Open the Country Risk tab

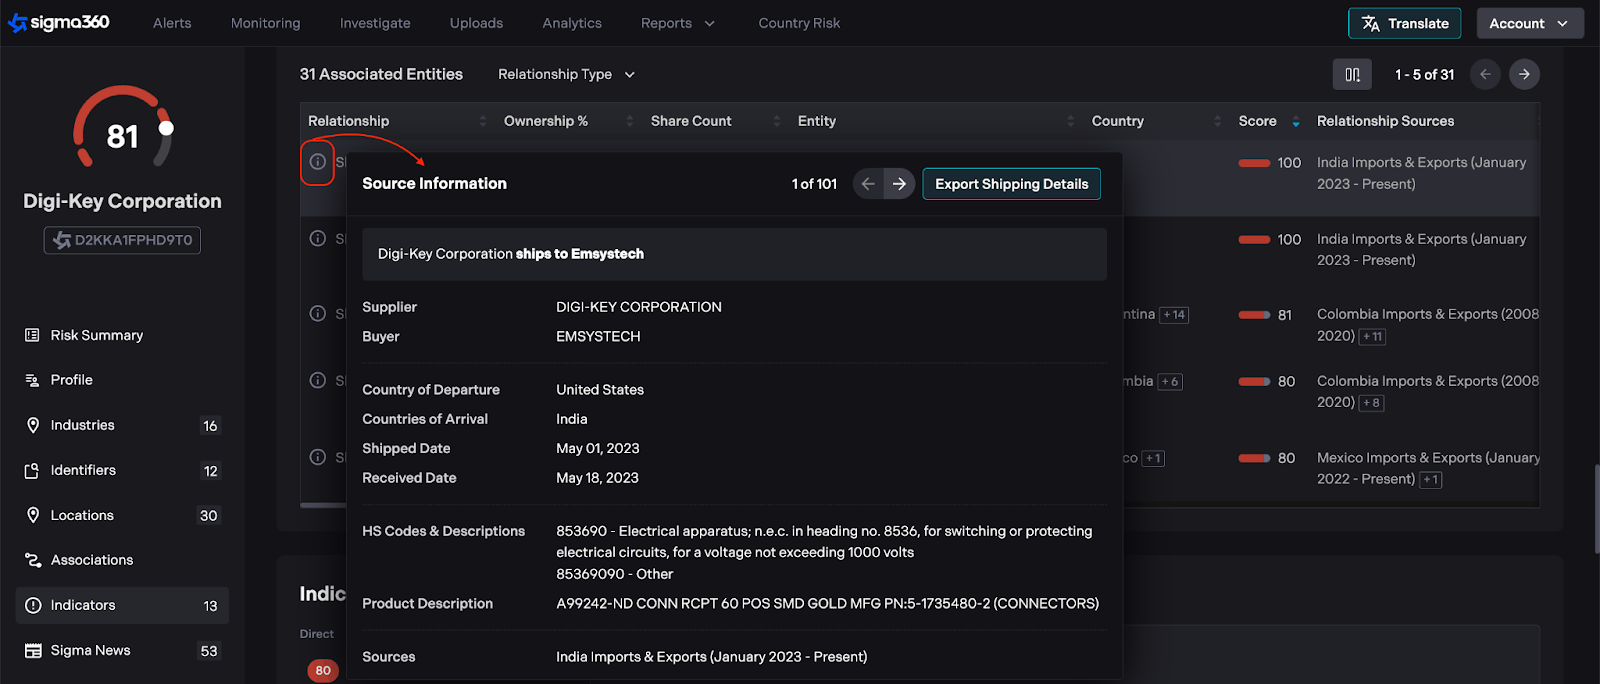point(798,23)
